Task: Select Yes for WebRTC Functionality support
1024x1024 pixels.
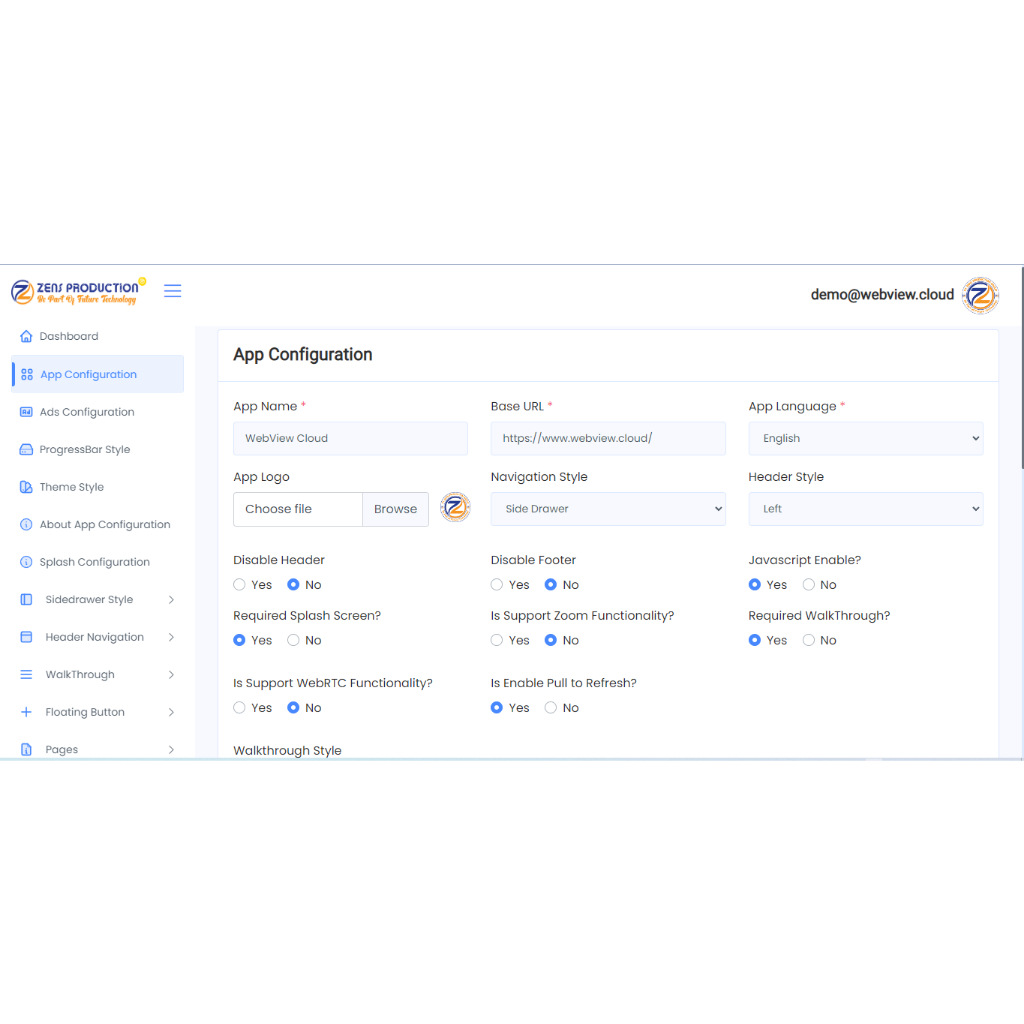Action: [x=240, y=708]
